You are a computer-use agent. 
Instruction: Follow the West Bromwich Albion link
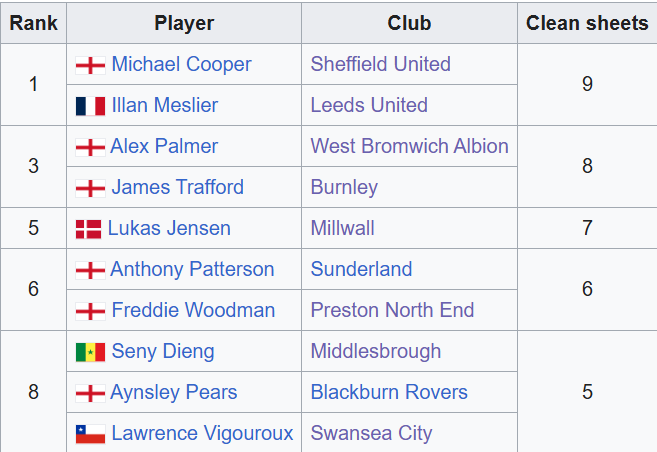pyautogui.click(x=409, y=146)
